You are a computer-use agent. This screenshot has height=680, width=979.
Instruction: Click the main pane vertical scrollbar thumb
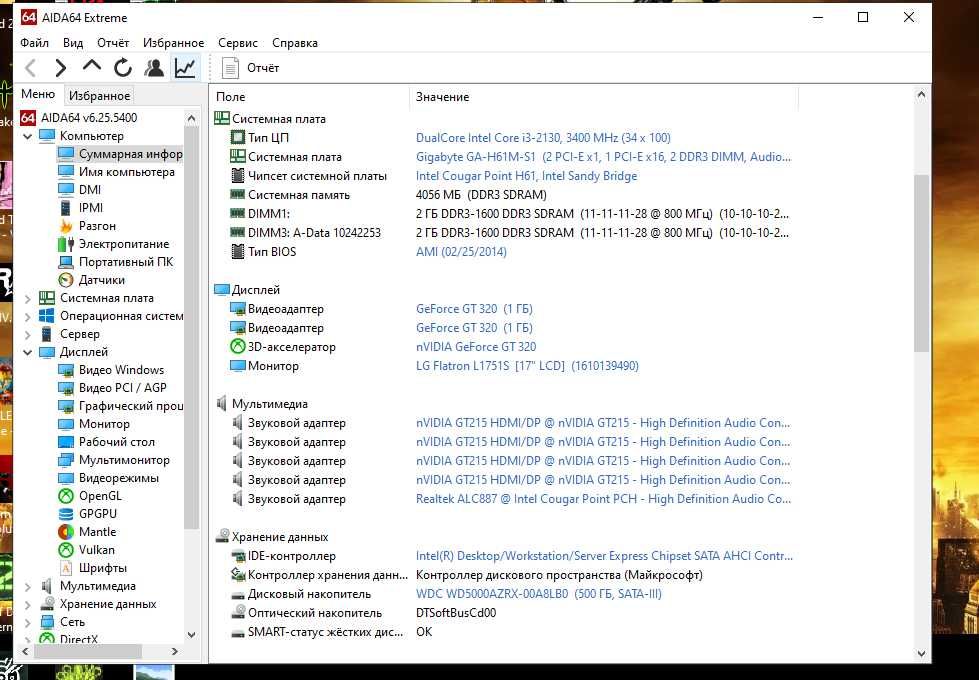click(921, 262)
